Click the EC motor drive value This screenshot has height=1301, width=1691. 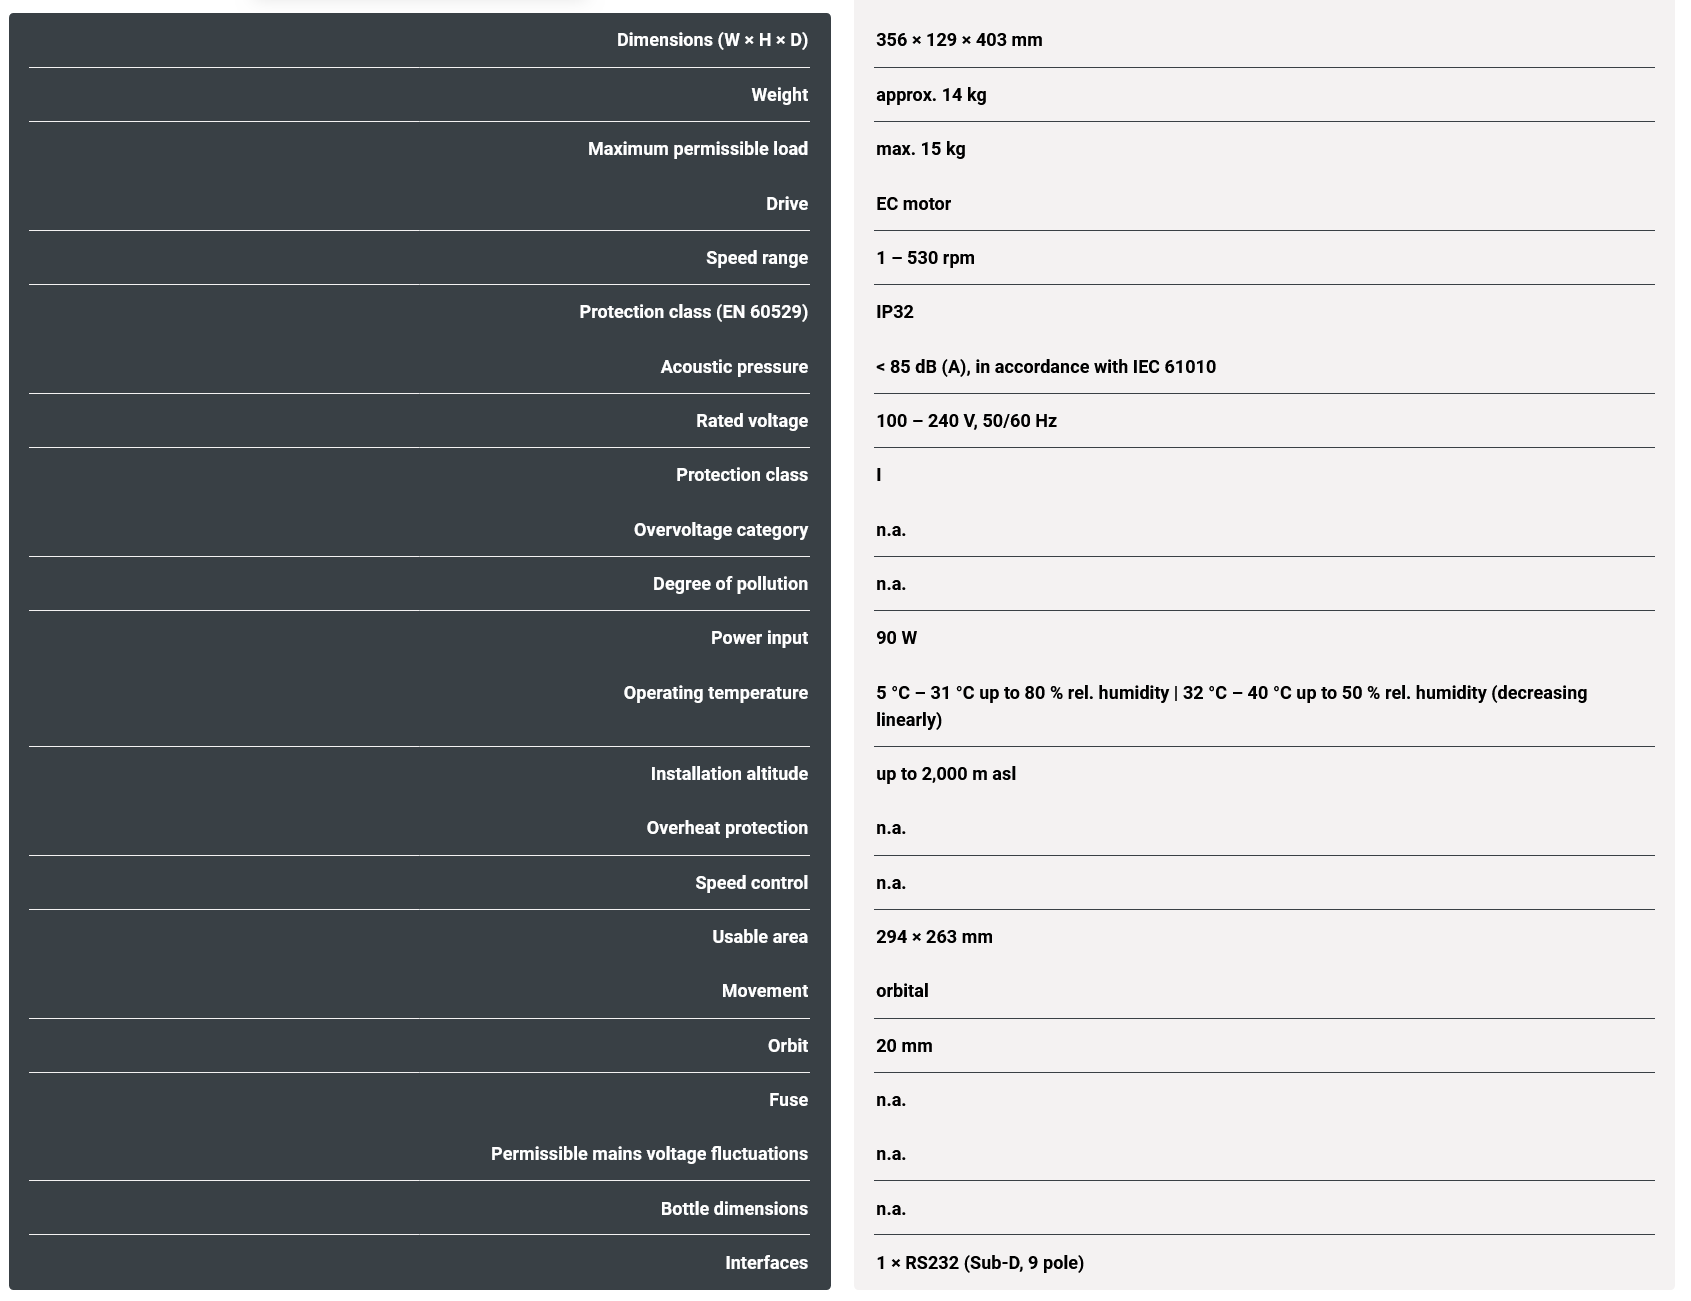coord(913,204)
